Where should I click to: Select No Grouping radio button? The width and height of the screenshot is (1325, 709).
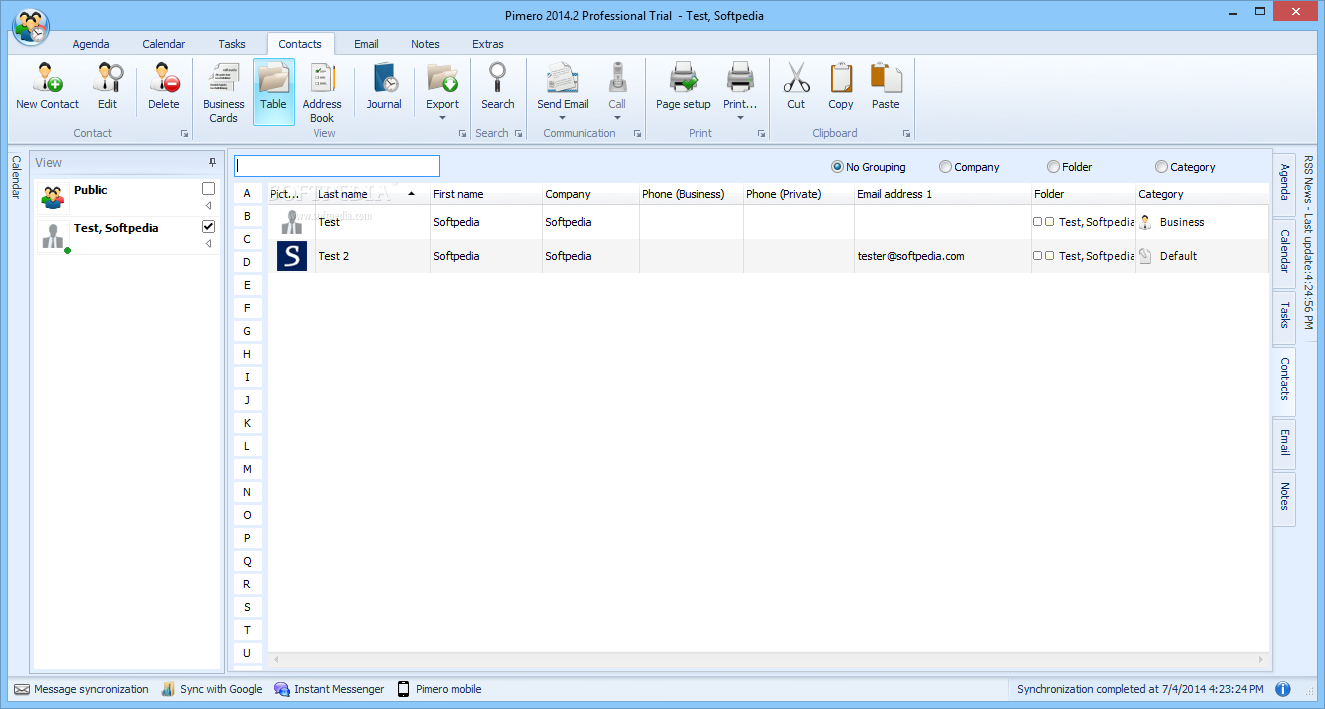coord(837,167)
